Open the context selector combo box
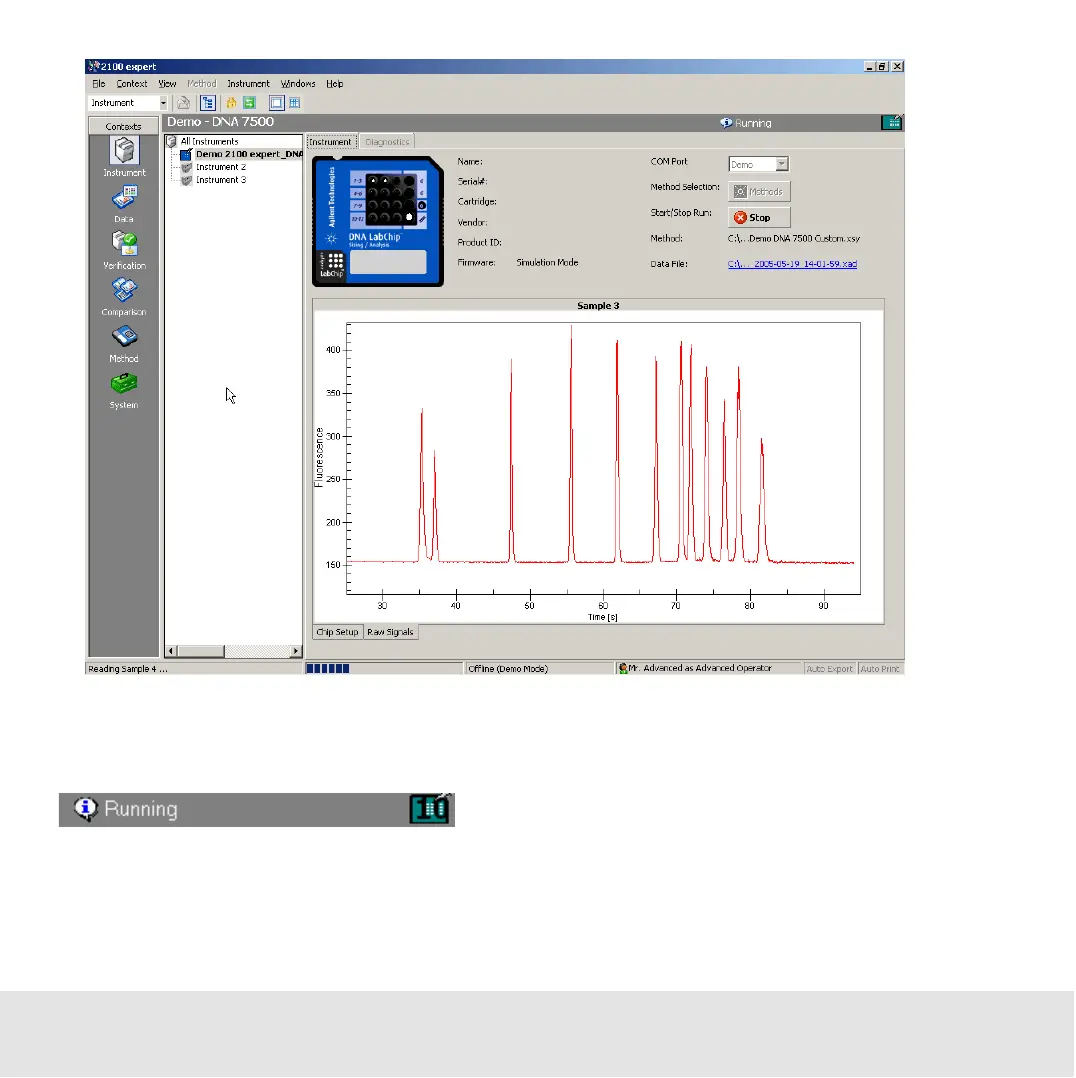Image resolution: width=1076 pixels, height=1078 pixels. click(x=128, y=103)
